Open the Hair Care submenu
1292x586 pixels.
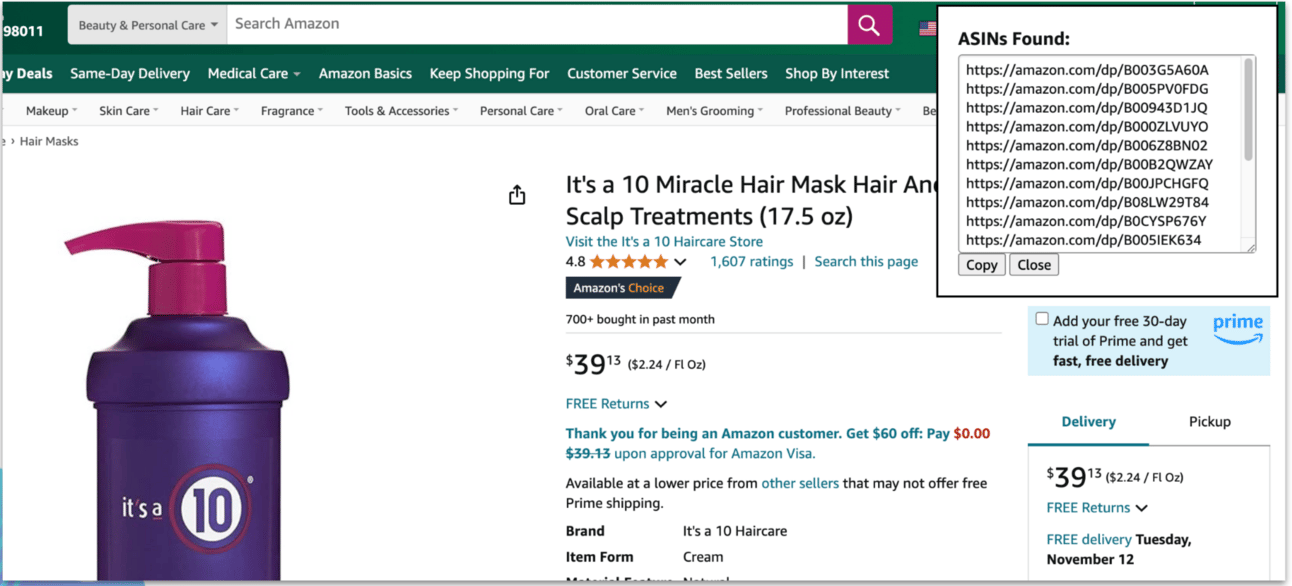210,111
